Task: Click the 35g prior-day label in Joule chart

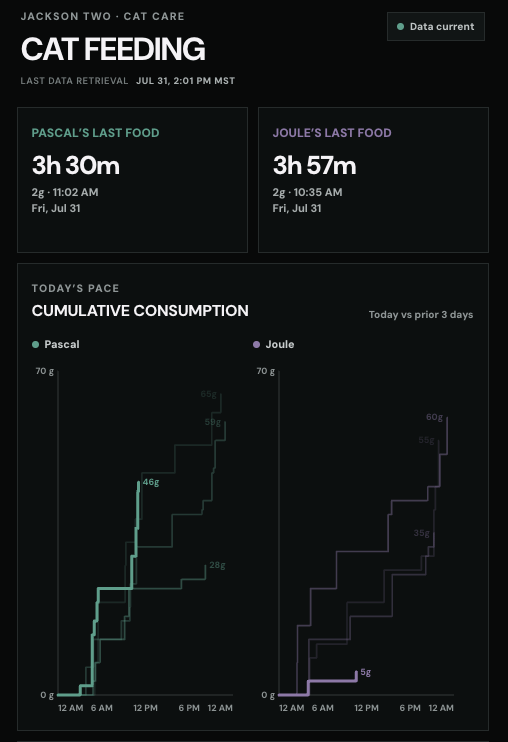Action: click(x=421, y=533)
